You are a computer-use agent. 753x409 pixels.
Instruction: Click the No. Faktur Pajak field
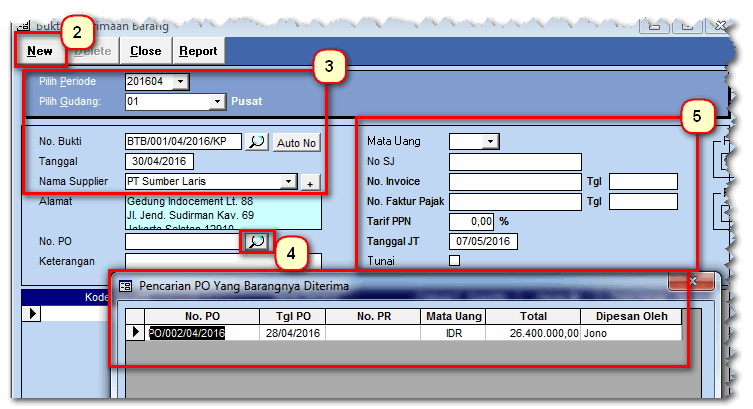coord(515,202)
